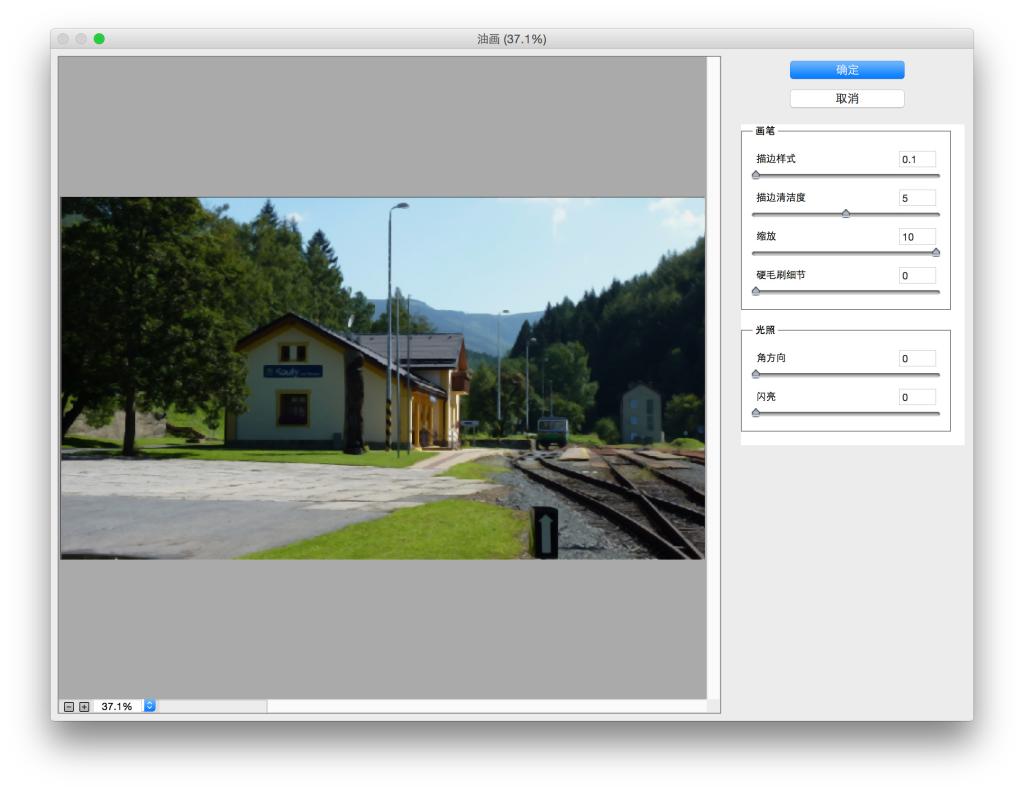Click the zoom in plus icon
The height and width of the screenshot is (793, 1024).
pos(84,706)
